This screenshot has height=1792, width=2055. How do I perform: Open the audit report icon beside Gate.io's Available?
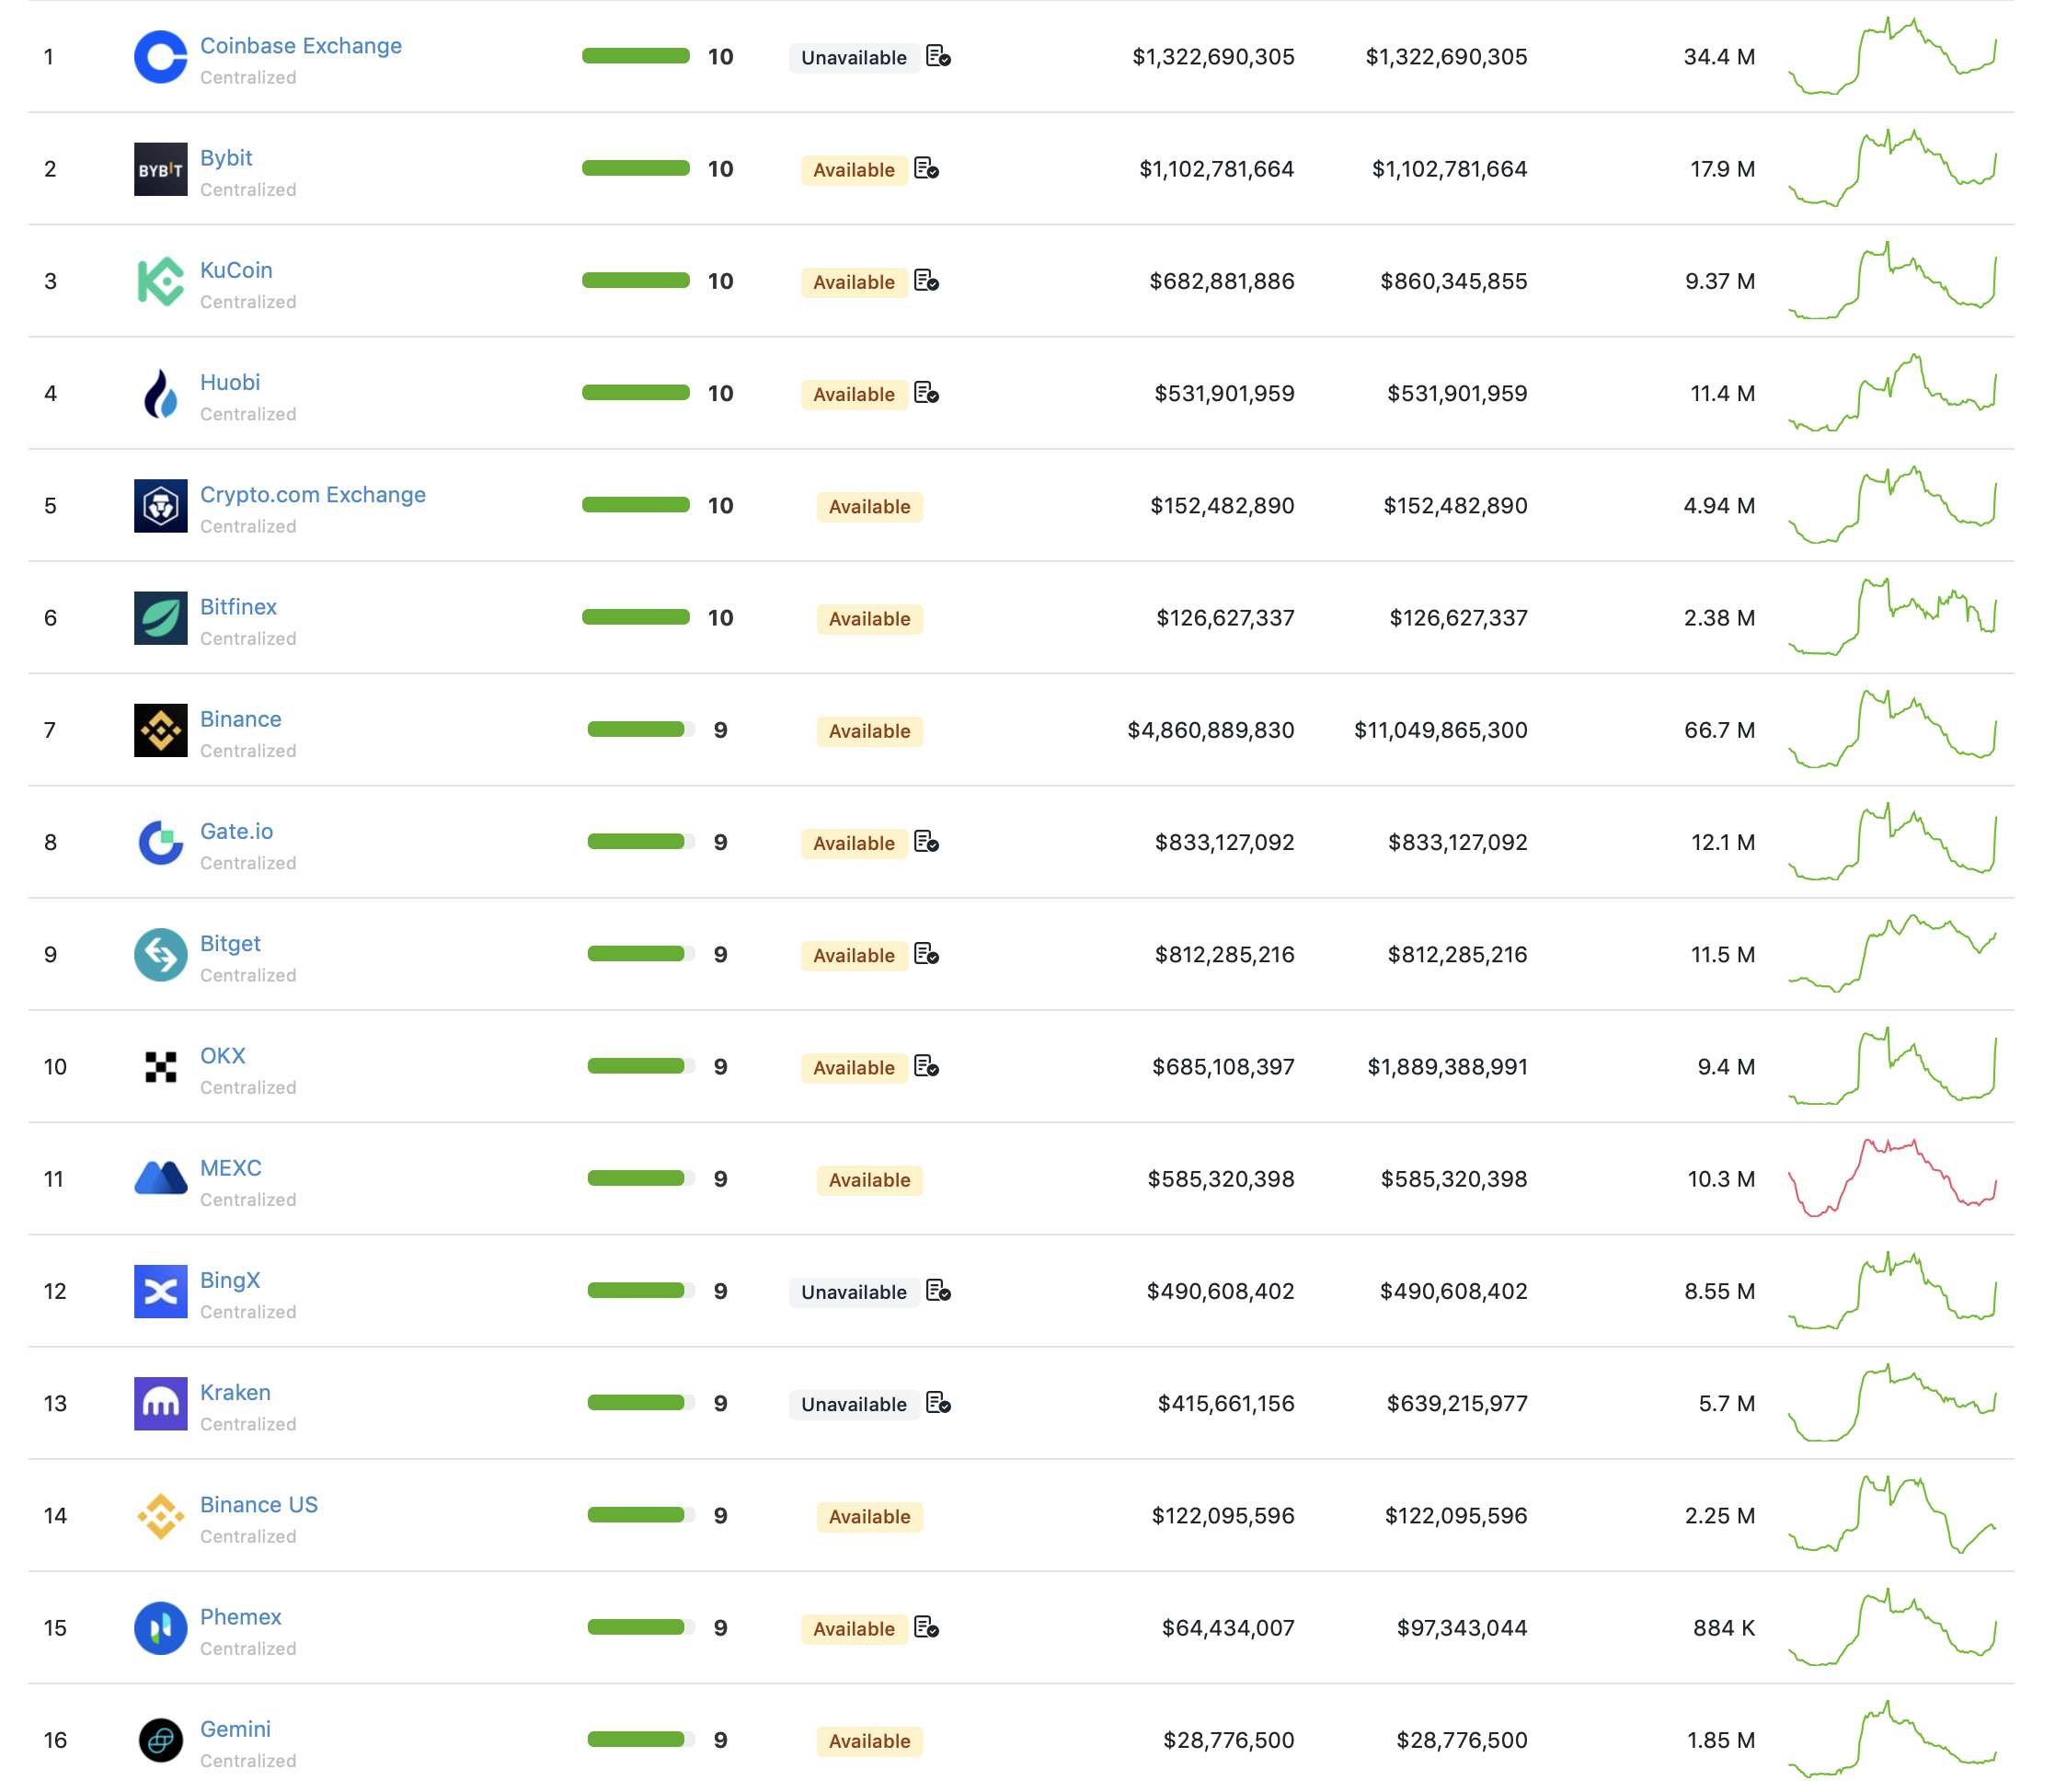926,842
